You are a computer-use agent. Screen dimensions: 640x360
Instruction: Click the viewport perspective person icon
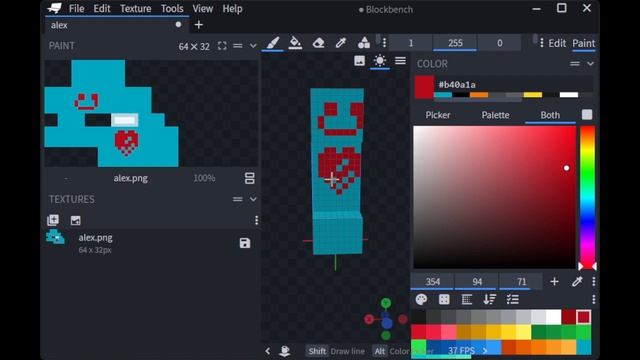pyautogui.click(x=285, y=351)
